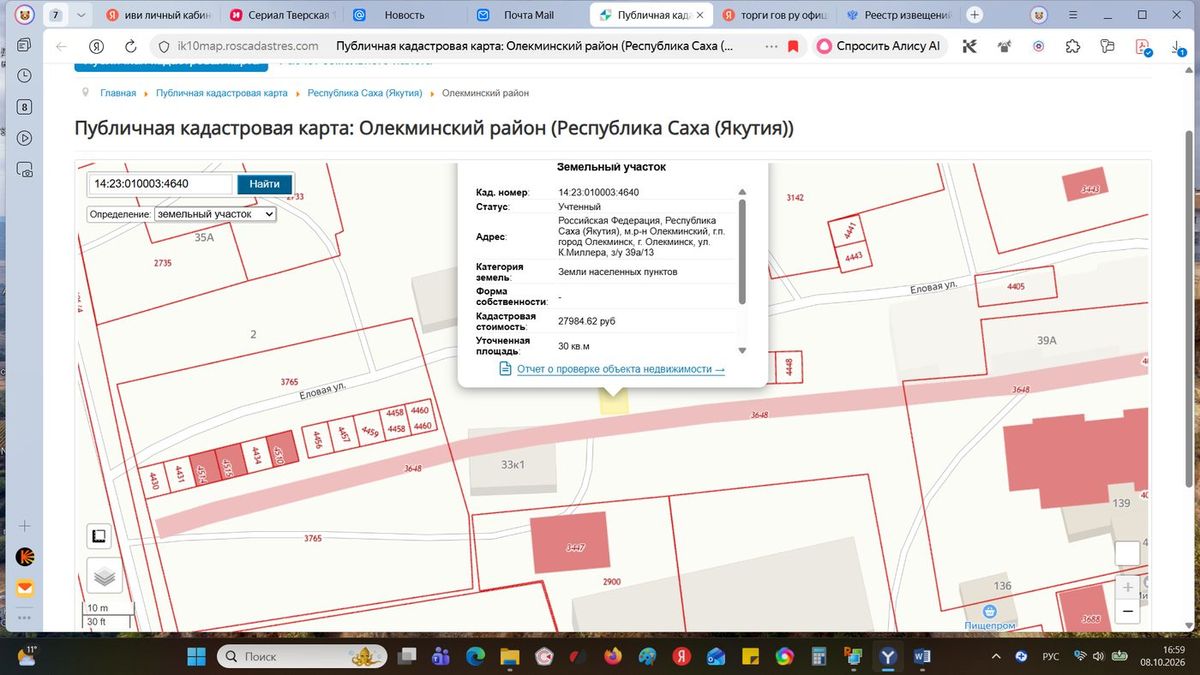Toggle the red bookmark icon
This screenshot has width=1200, height=675.
pyautogui.click(x=793, y=46)
